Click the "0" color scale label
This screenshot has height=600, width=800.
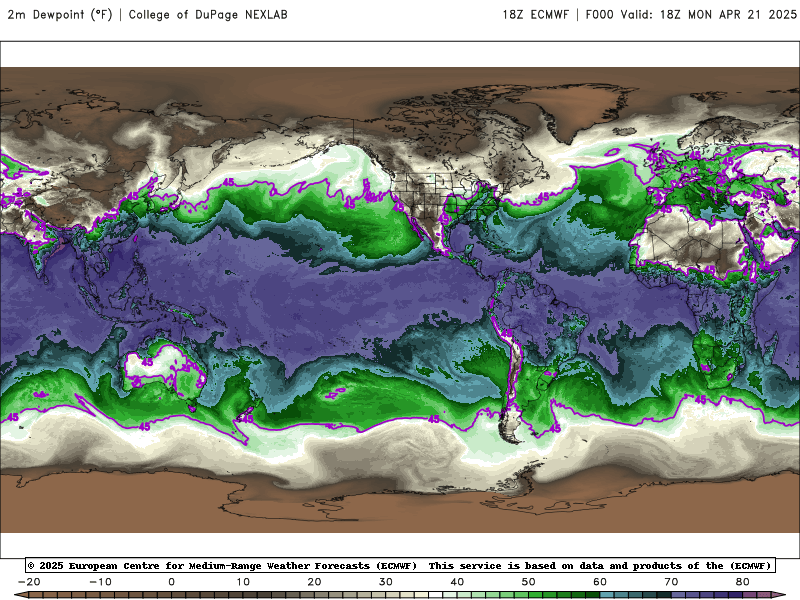(171, 582)
